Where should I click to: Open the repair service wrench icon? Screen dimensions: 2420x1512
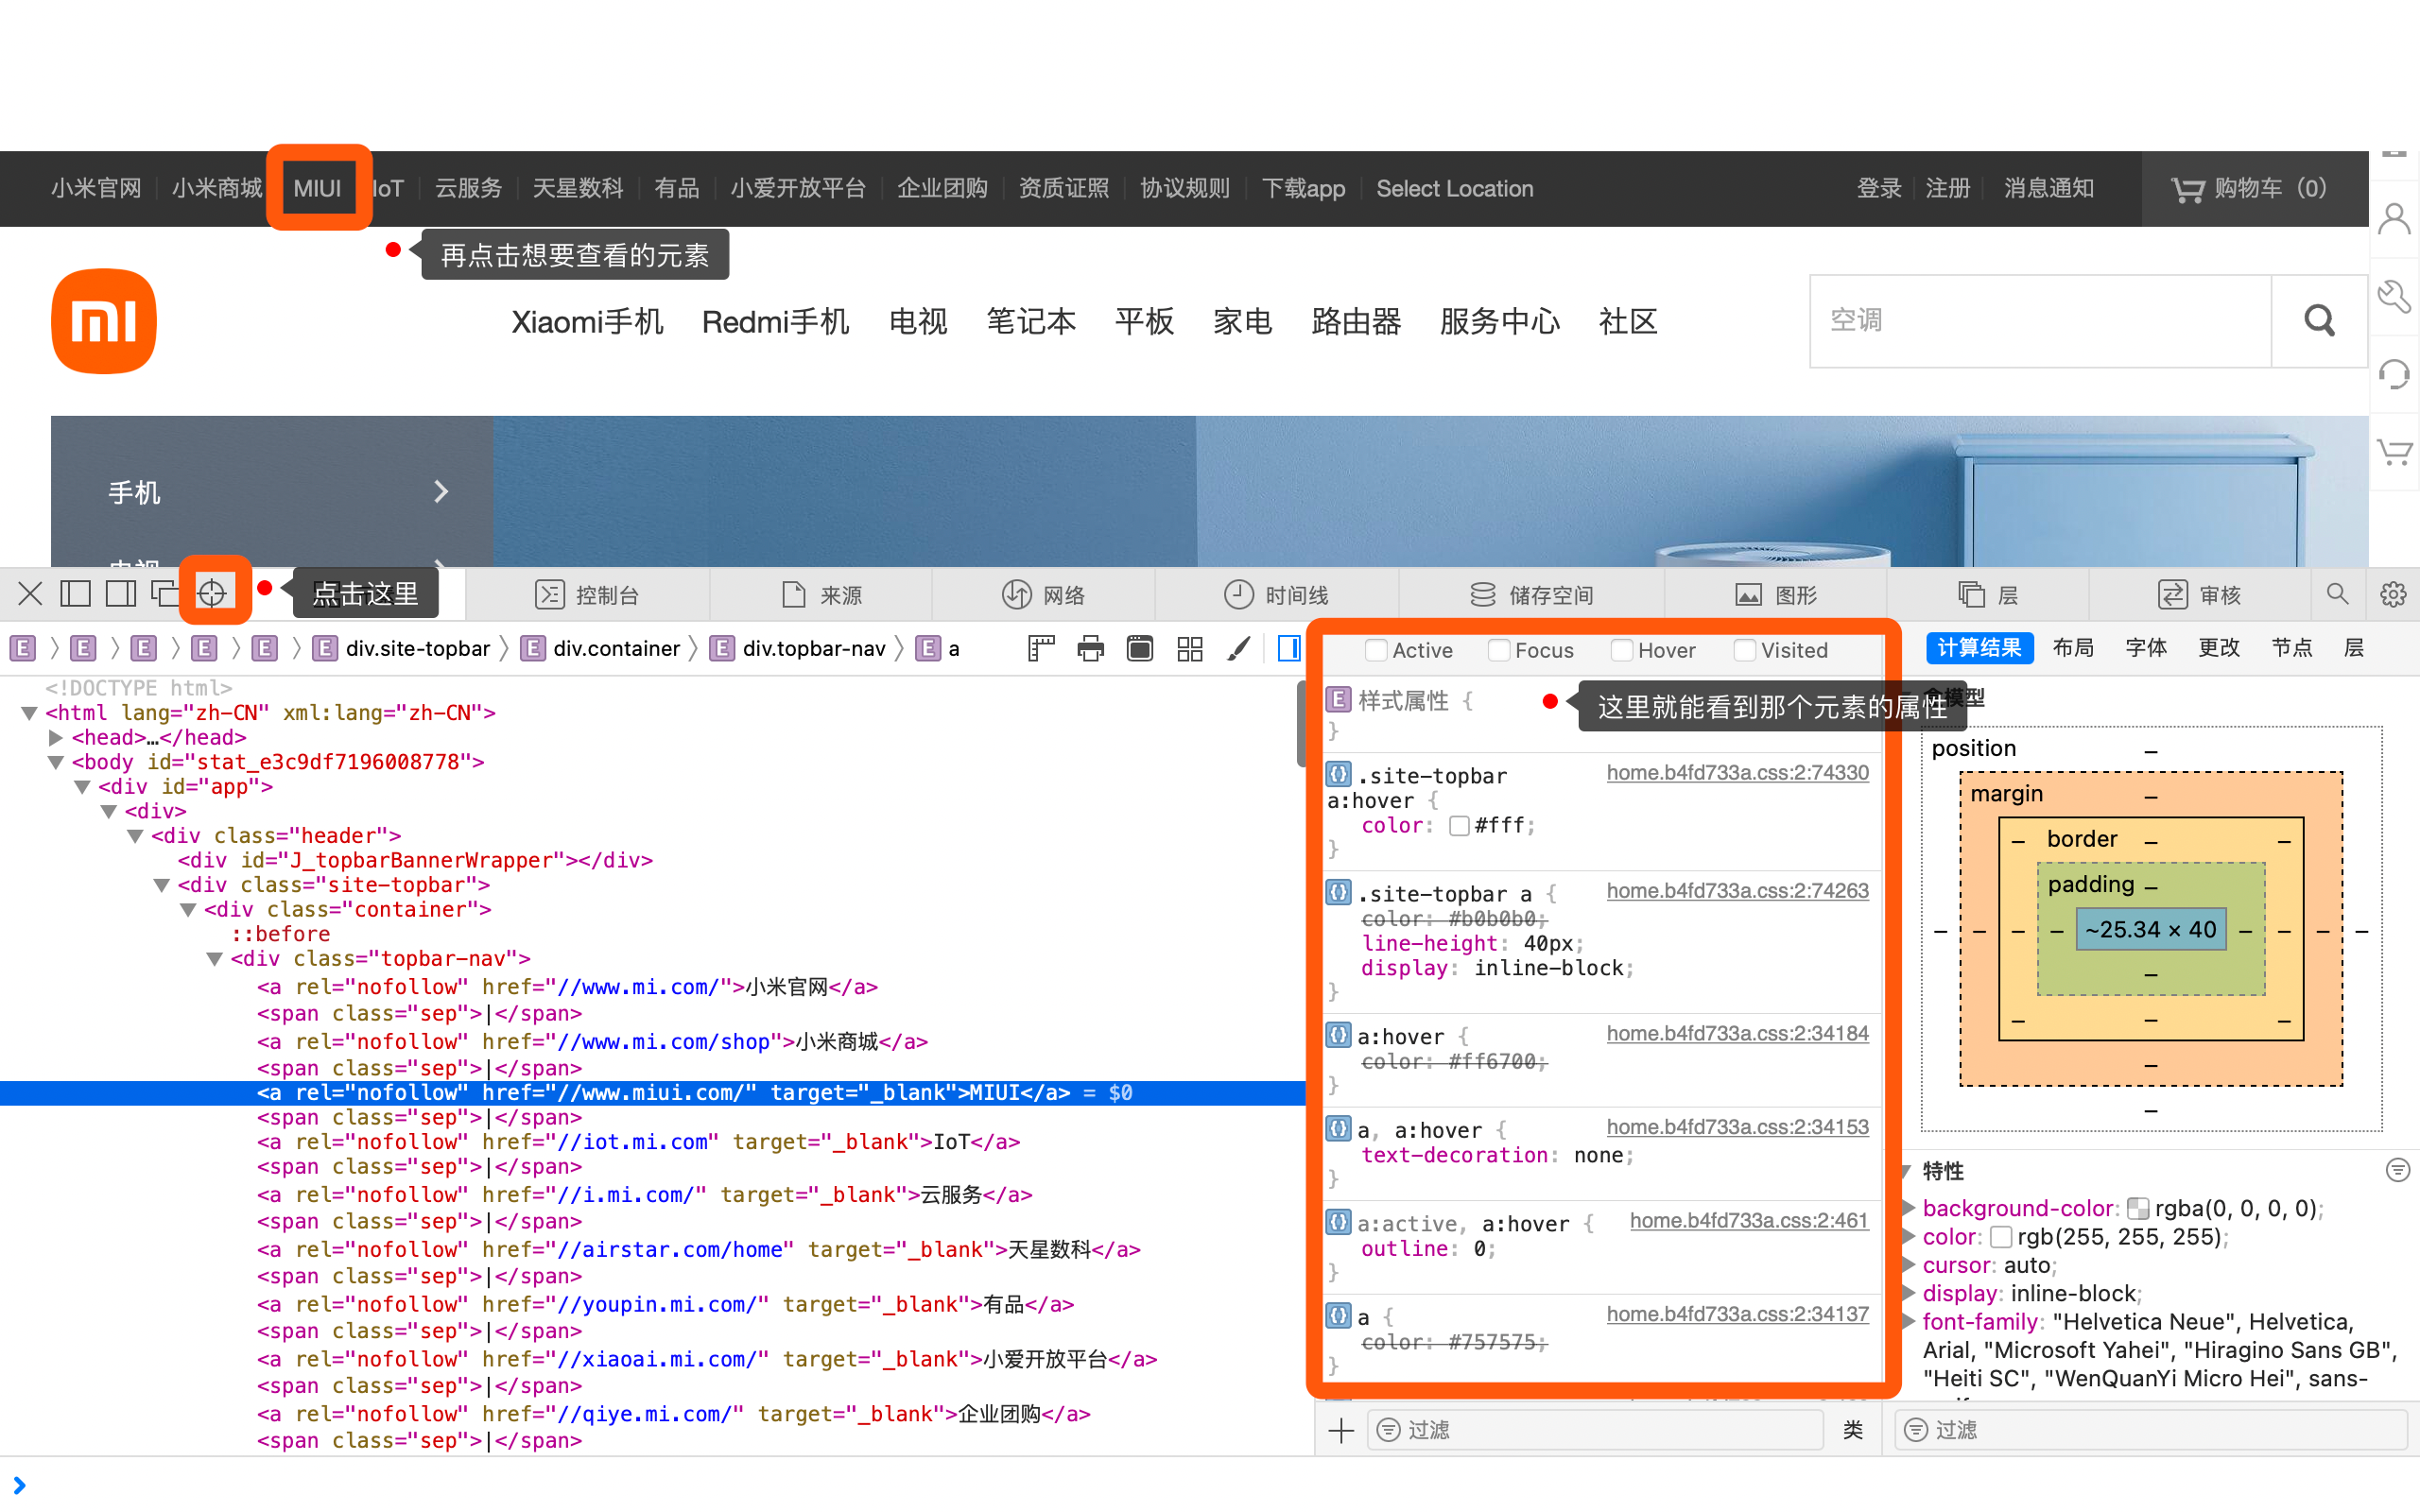point(2394,296)
